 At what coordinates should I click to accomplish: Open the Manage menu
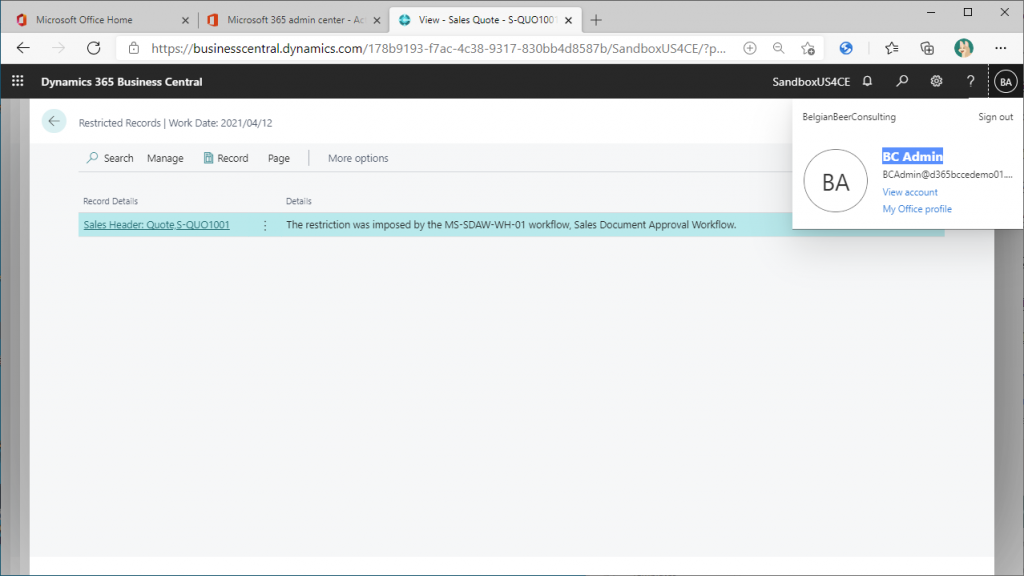click(x=165, y=158)
